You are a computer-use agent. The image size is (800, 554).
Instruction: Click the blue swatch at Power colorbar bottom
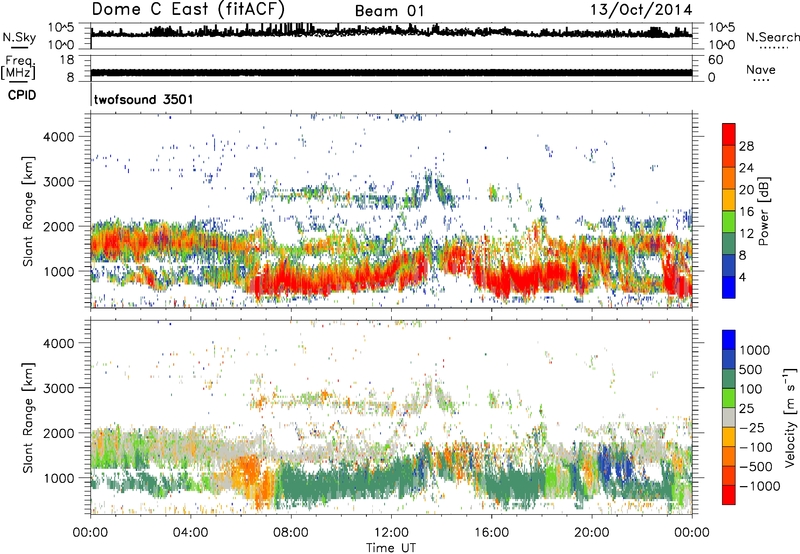pos(728,287)
